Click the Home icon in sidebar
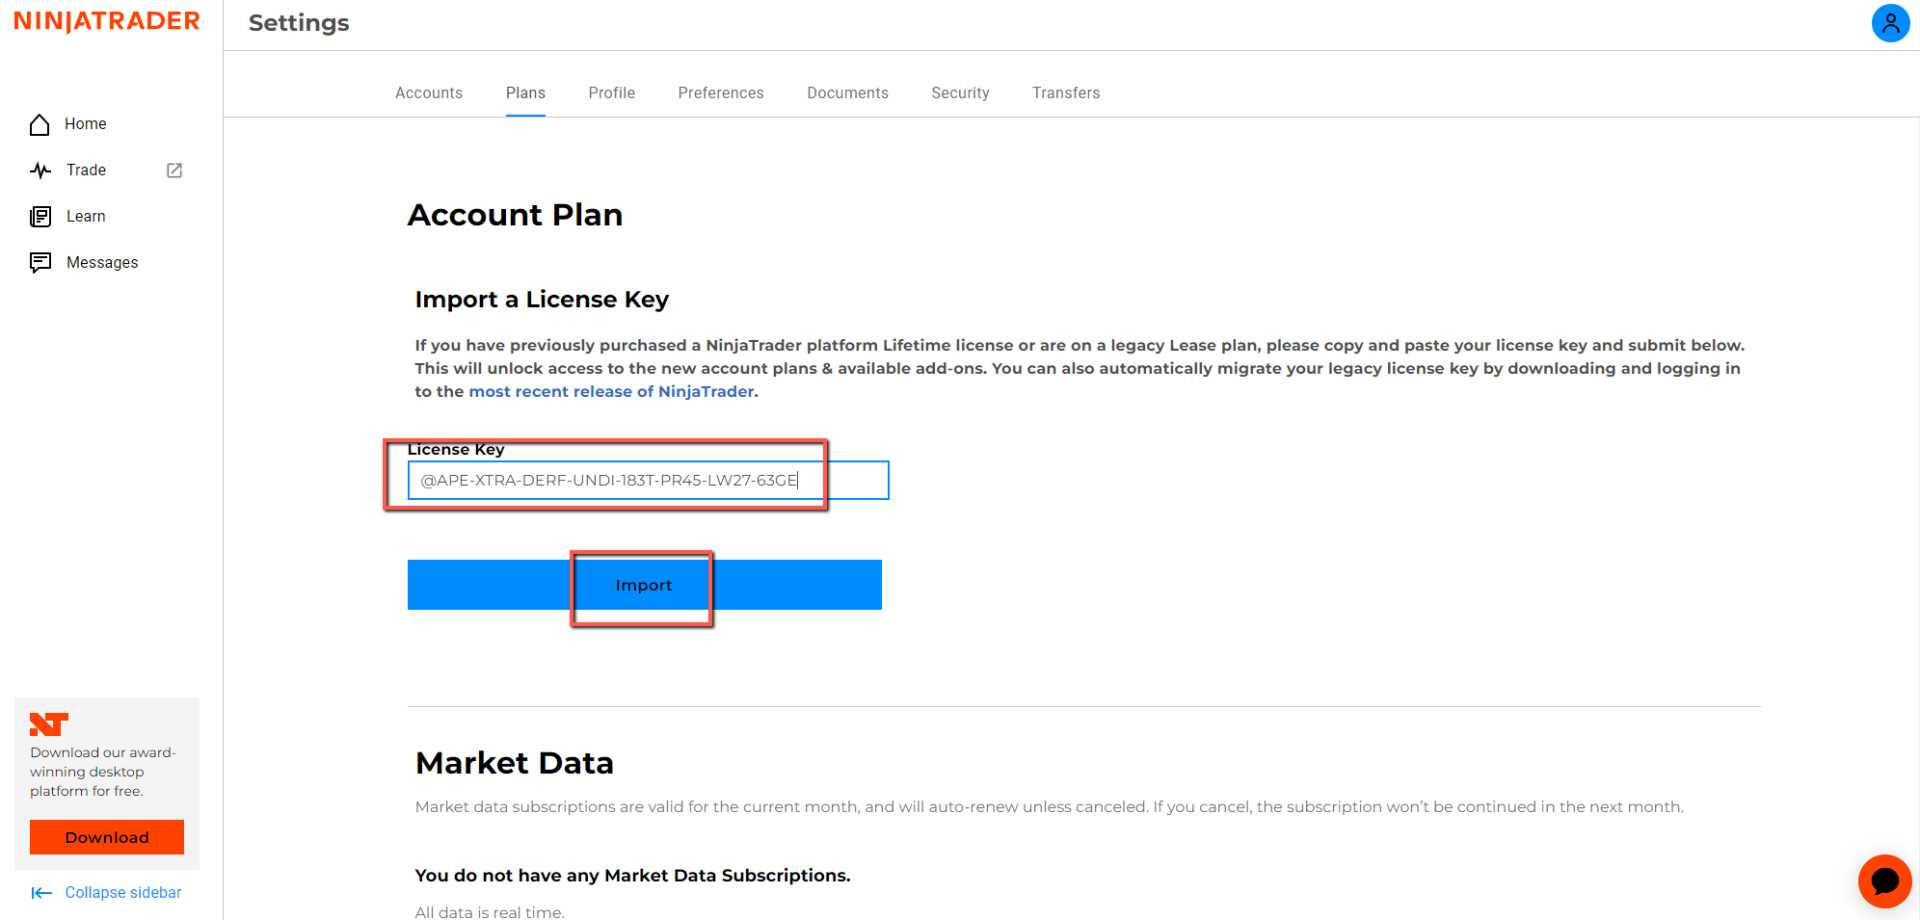The image size is (1920, 920). click(40, 125)
